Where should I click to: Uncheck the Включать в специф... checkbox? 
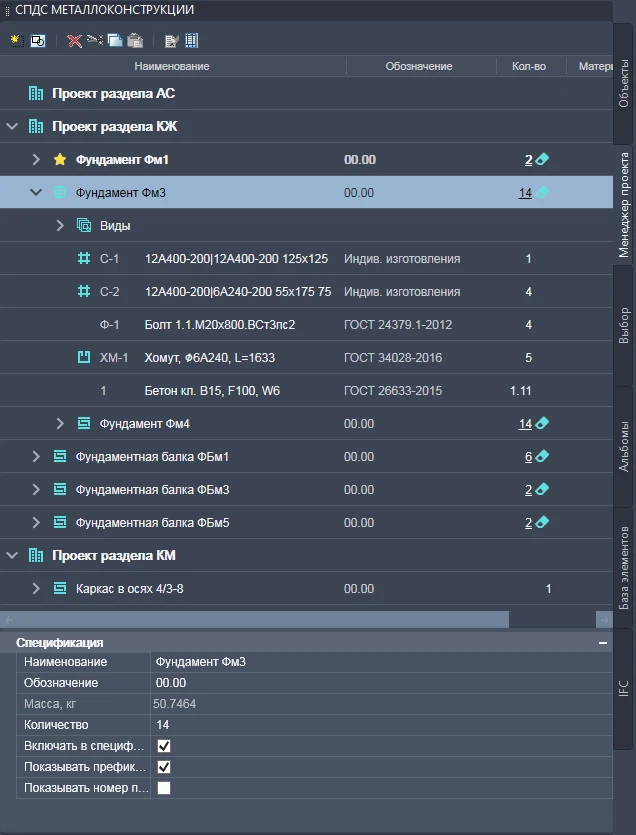coord(164,746)
